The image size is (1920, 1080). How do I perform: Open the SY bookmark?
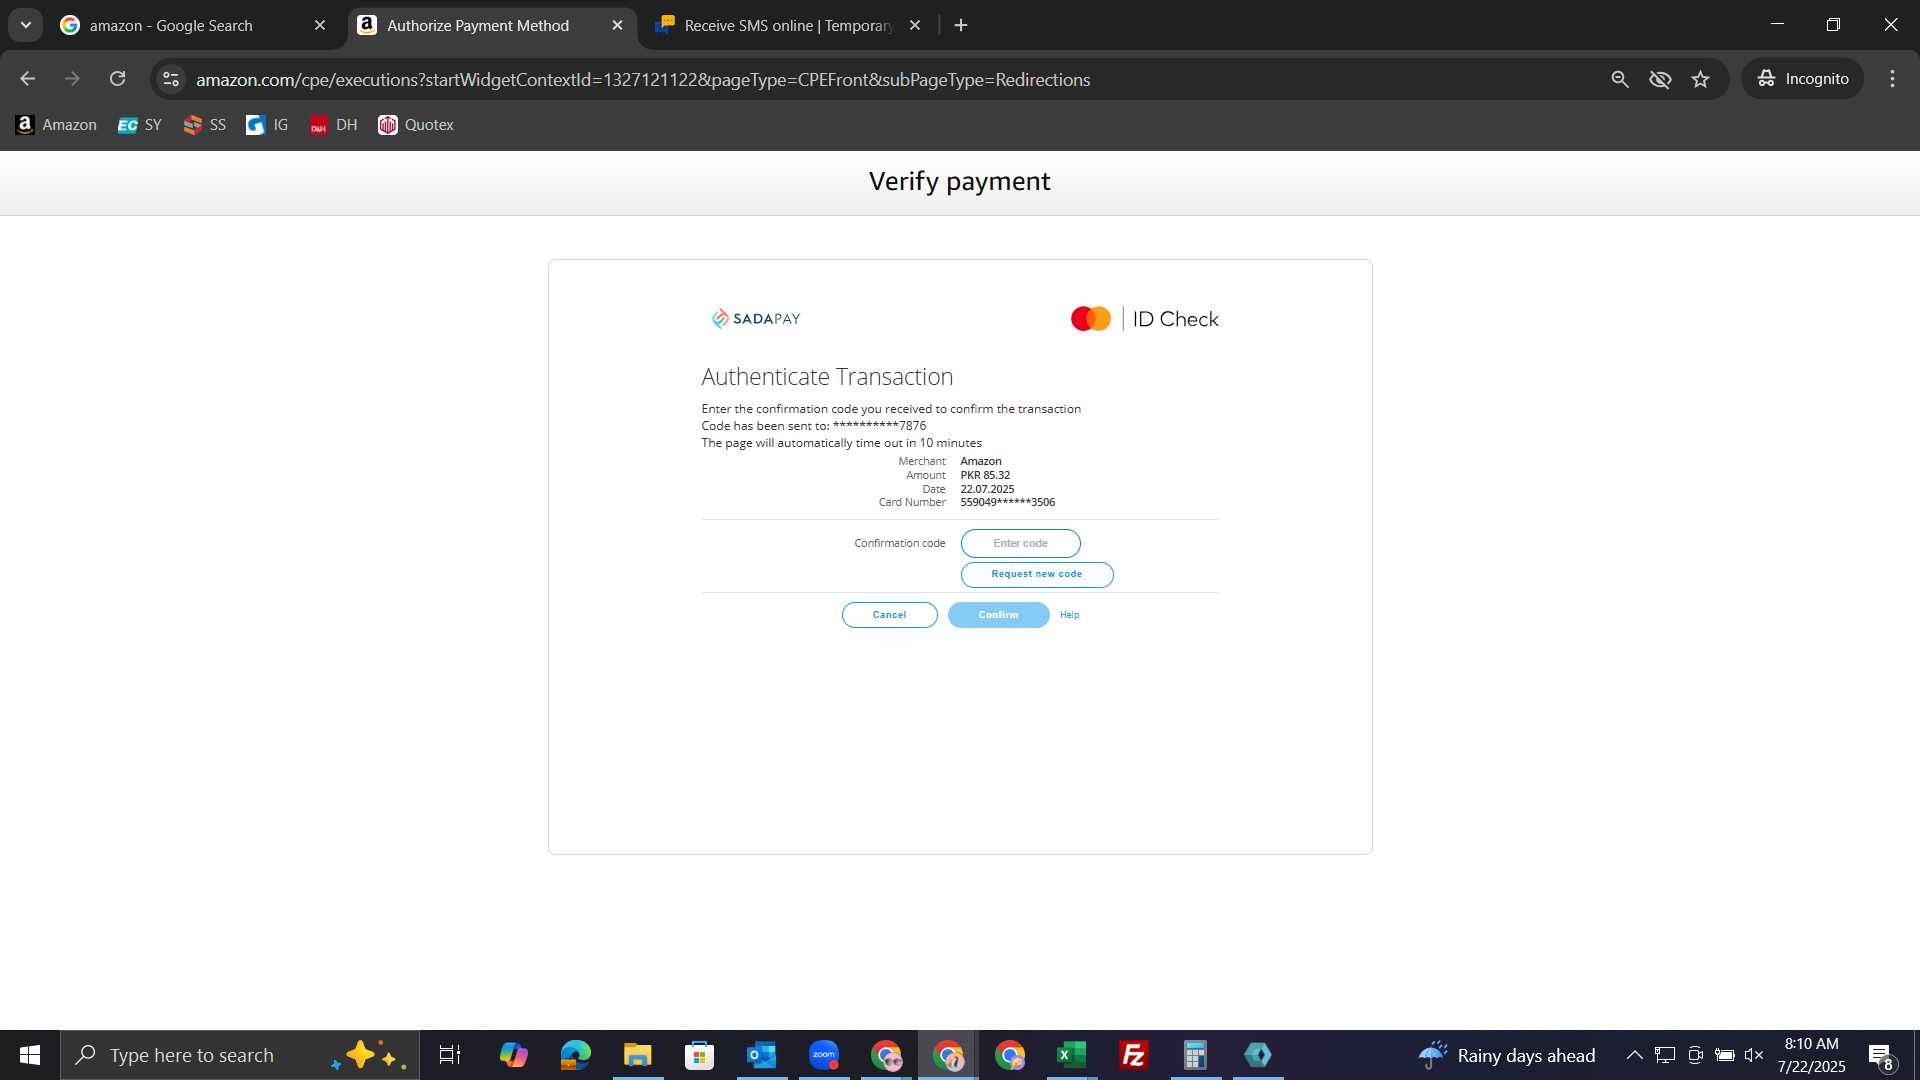140,125
